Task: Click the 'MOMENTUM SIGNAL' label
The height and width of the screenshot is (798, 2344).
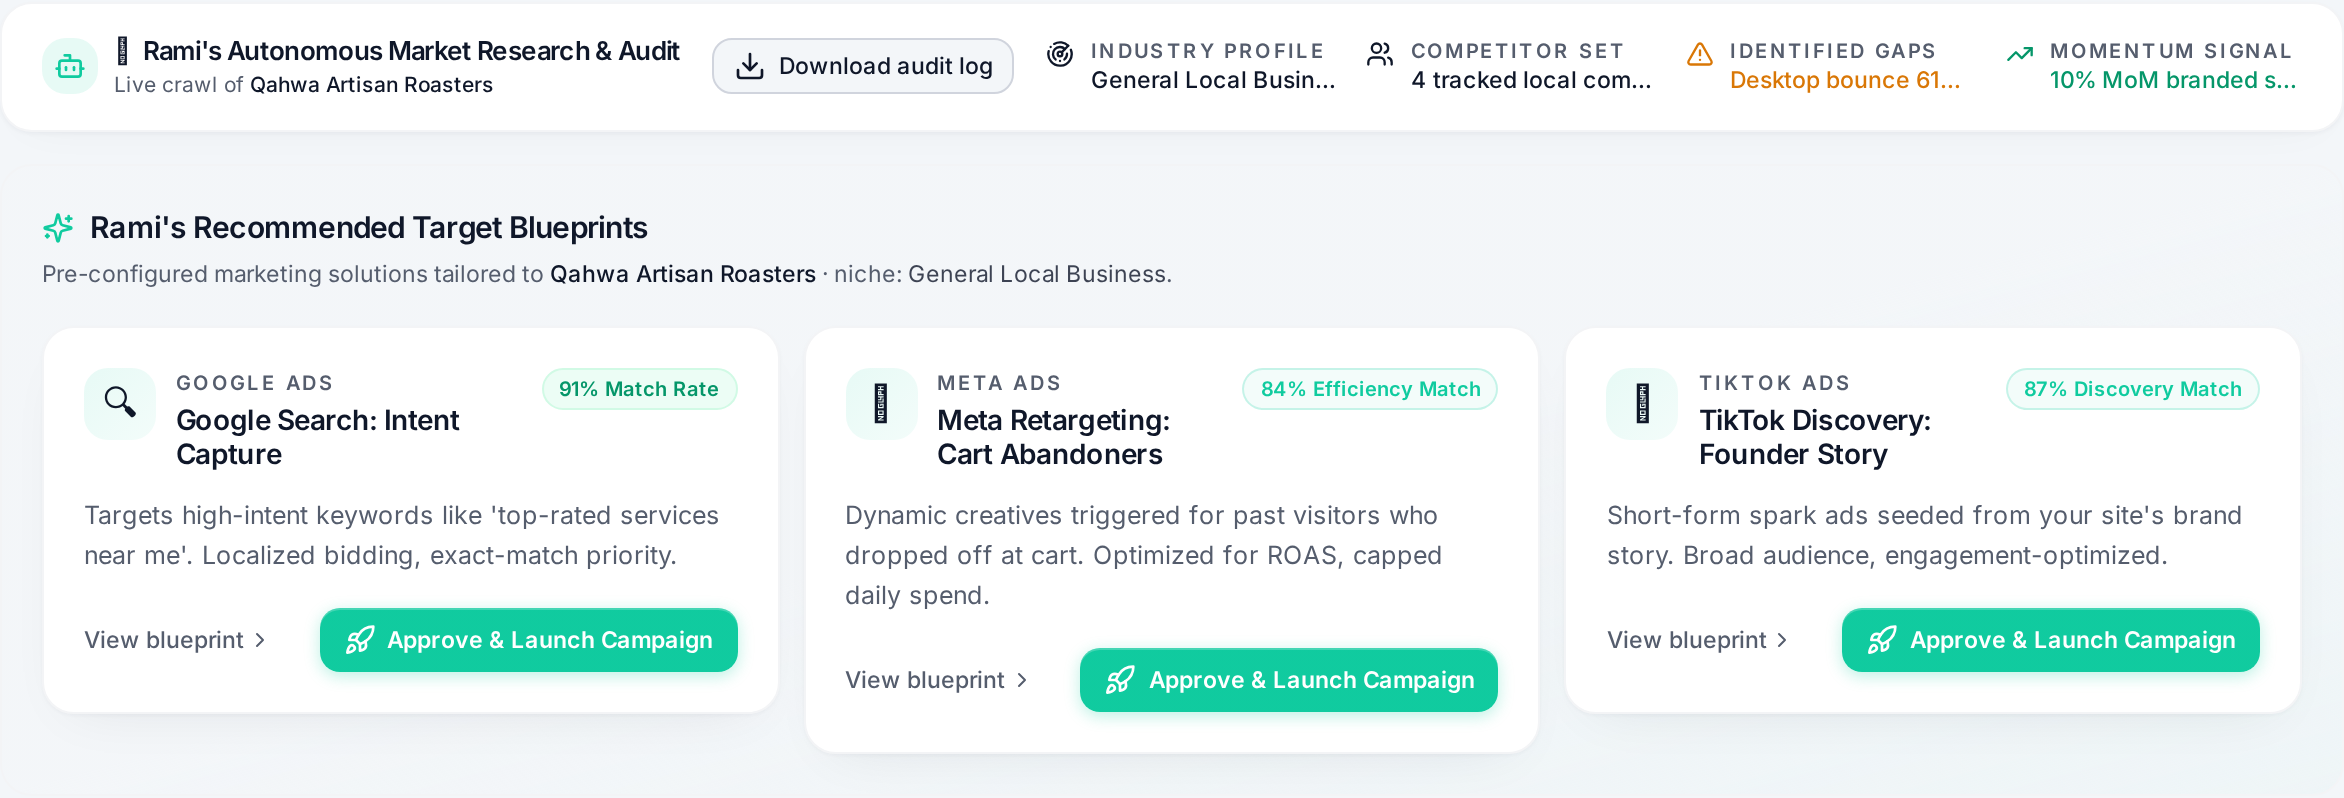Action: [x=2171, y=51]
